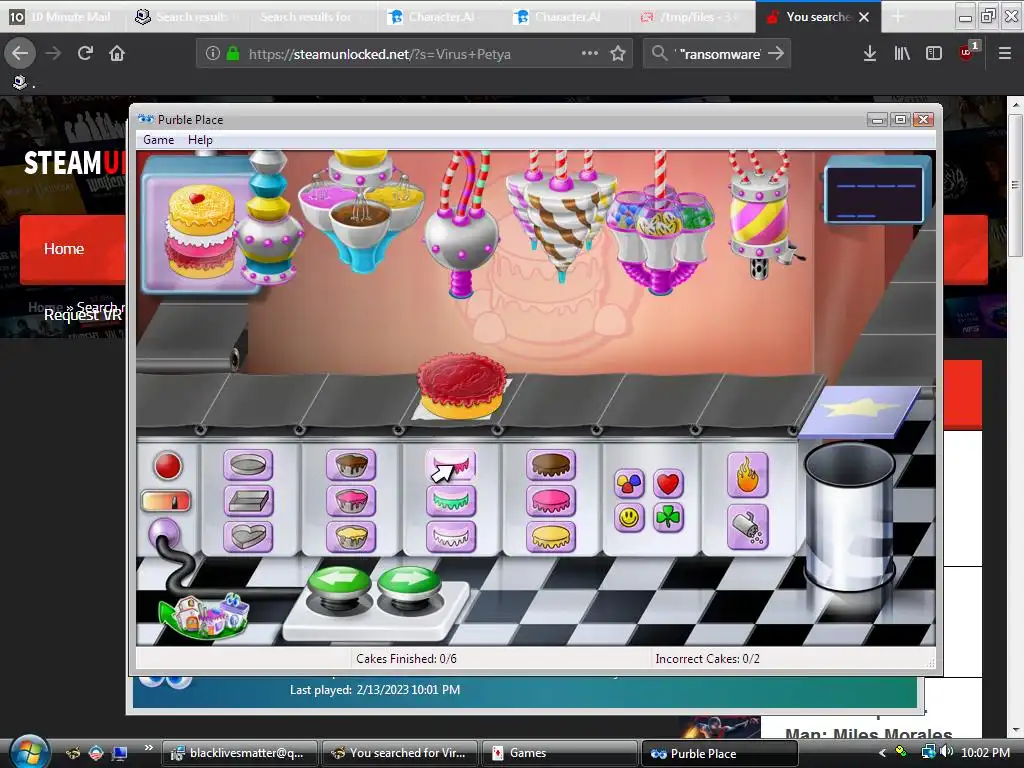Move conveyor right with green arrow button
Screen dimensions: 1024x768
409,583
